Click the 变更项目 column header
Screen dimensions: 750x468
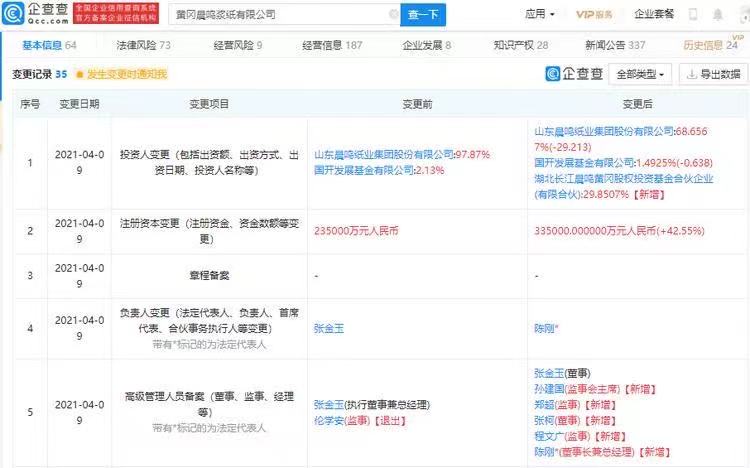pos(209,104)
